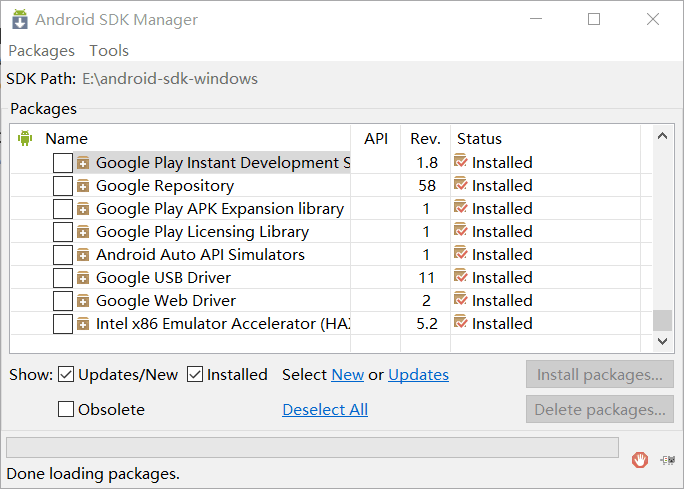Click package icon beside Google Web Driver
Screen dimensions: 684x489
[83, 301]
